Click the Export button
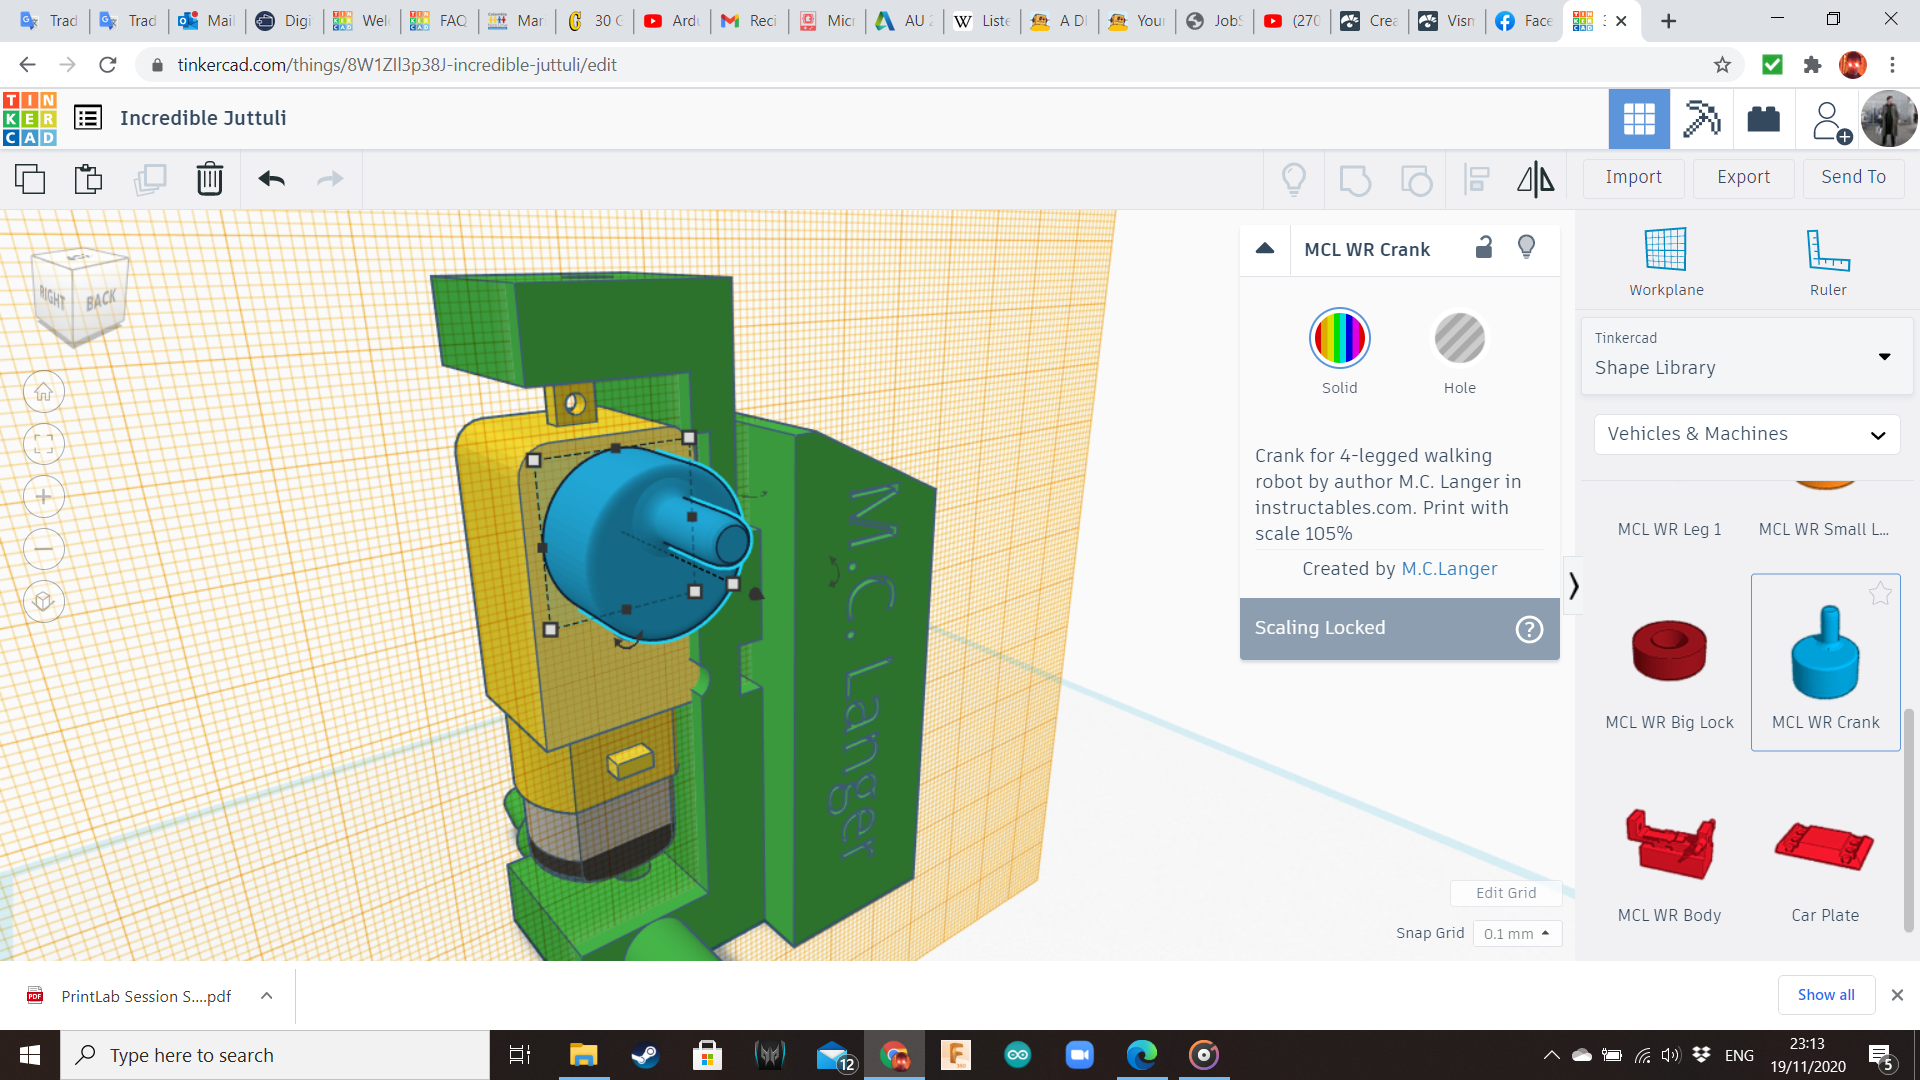Viewport: 1920px width, 1080px height. point(1743,177)
